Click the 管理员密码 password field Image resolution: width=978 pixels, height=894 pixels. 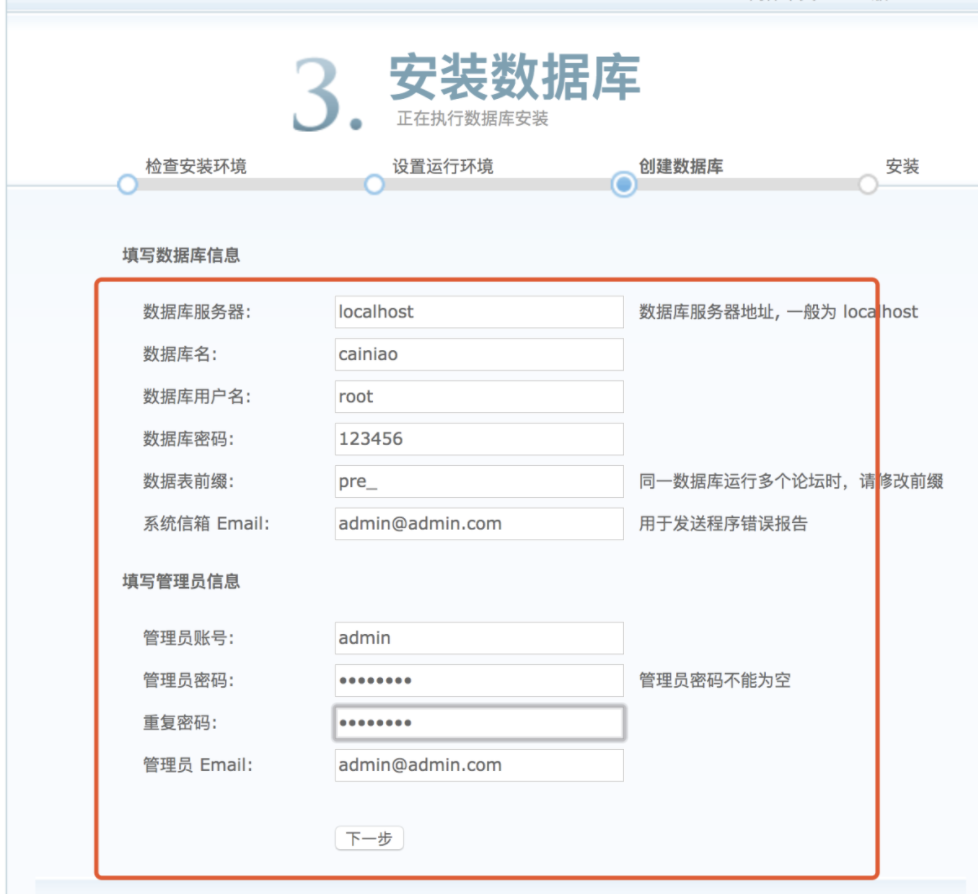coord(479,681)
